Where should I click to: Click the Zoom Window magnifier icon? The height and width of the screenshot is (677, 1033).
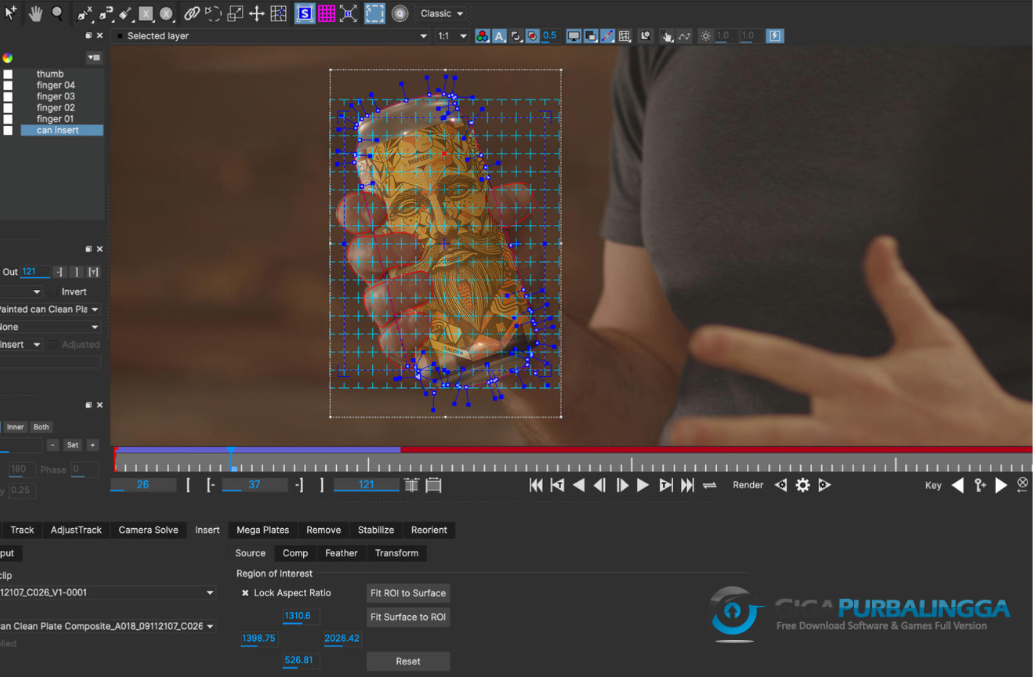(646, 36)
